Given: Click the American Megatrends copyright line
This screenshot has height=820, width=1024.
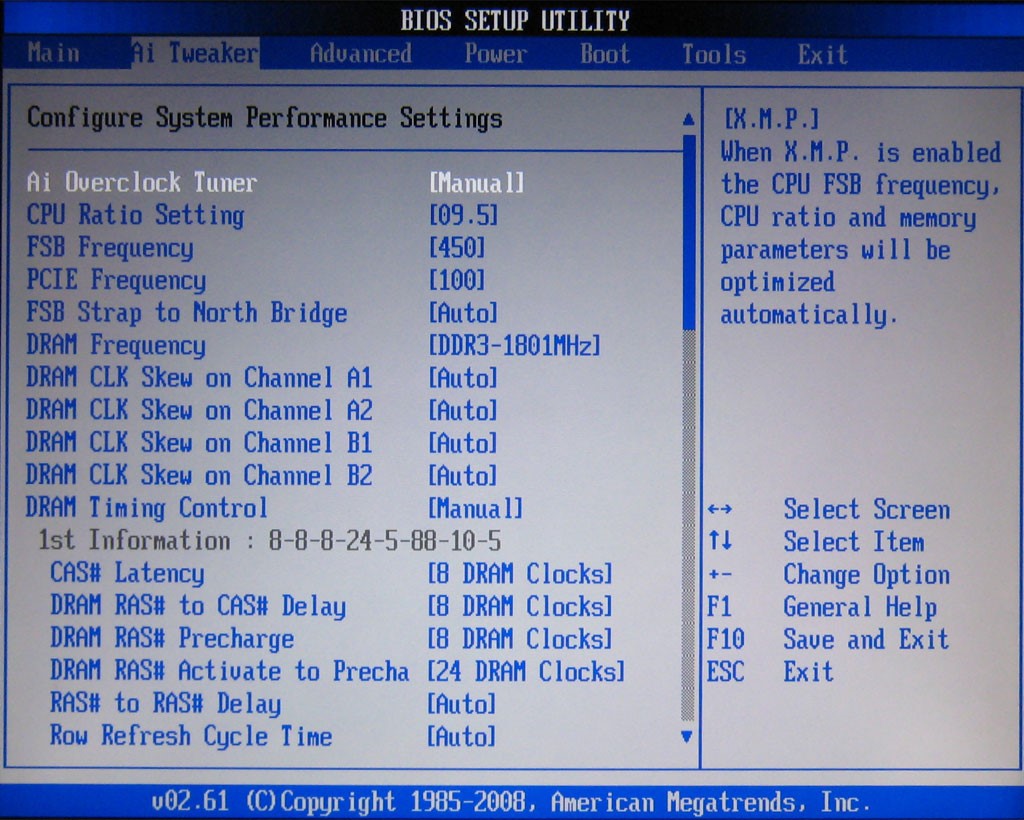Looking at the screenshot, I should click(511, 801).
